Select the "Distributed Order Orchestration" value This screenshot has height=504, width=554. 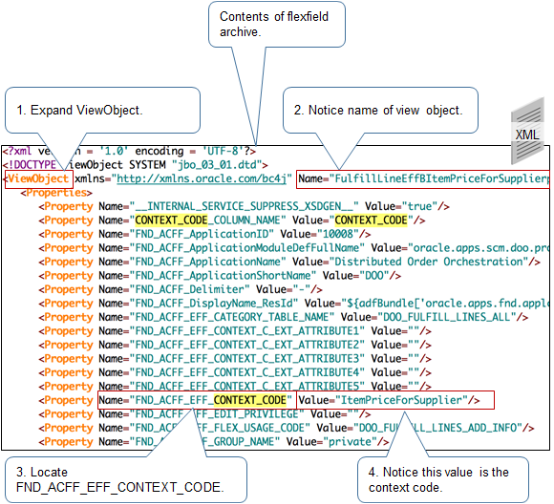point(429,262)
